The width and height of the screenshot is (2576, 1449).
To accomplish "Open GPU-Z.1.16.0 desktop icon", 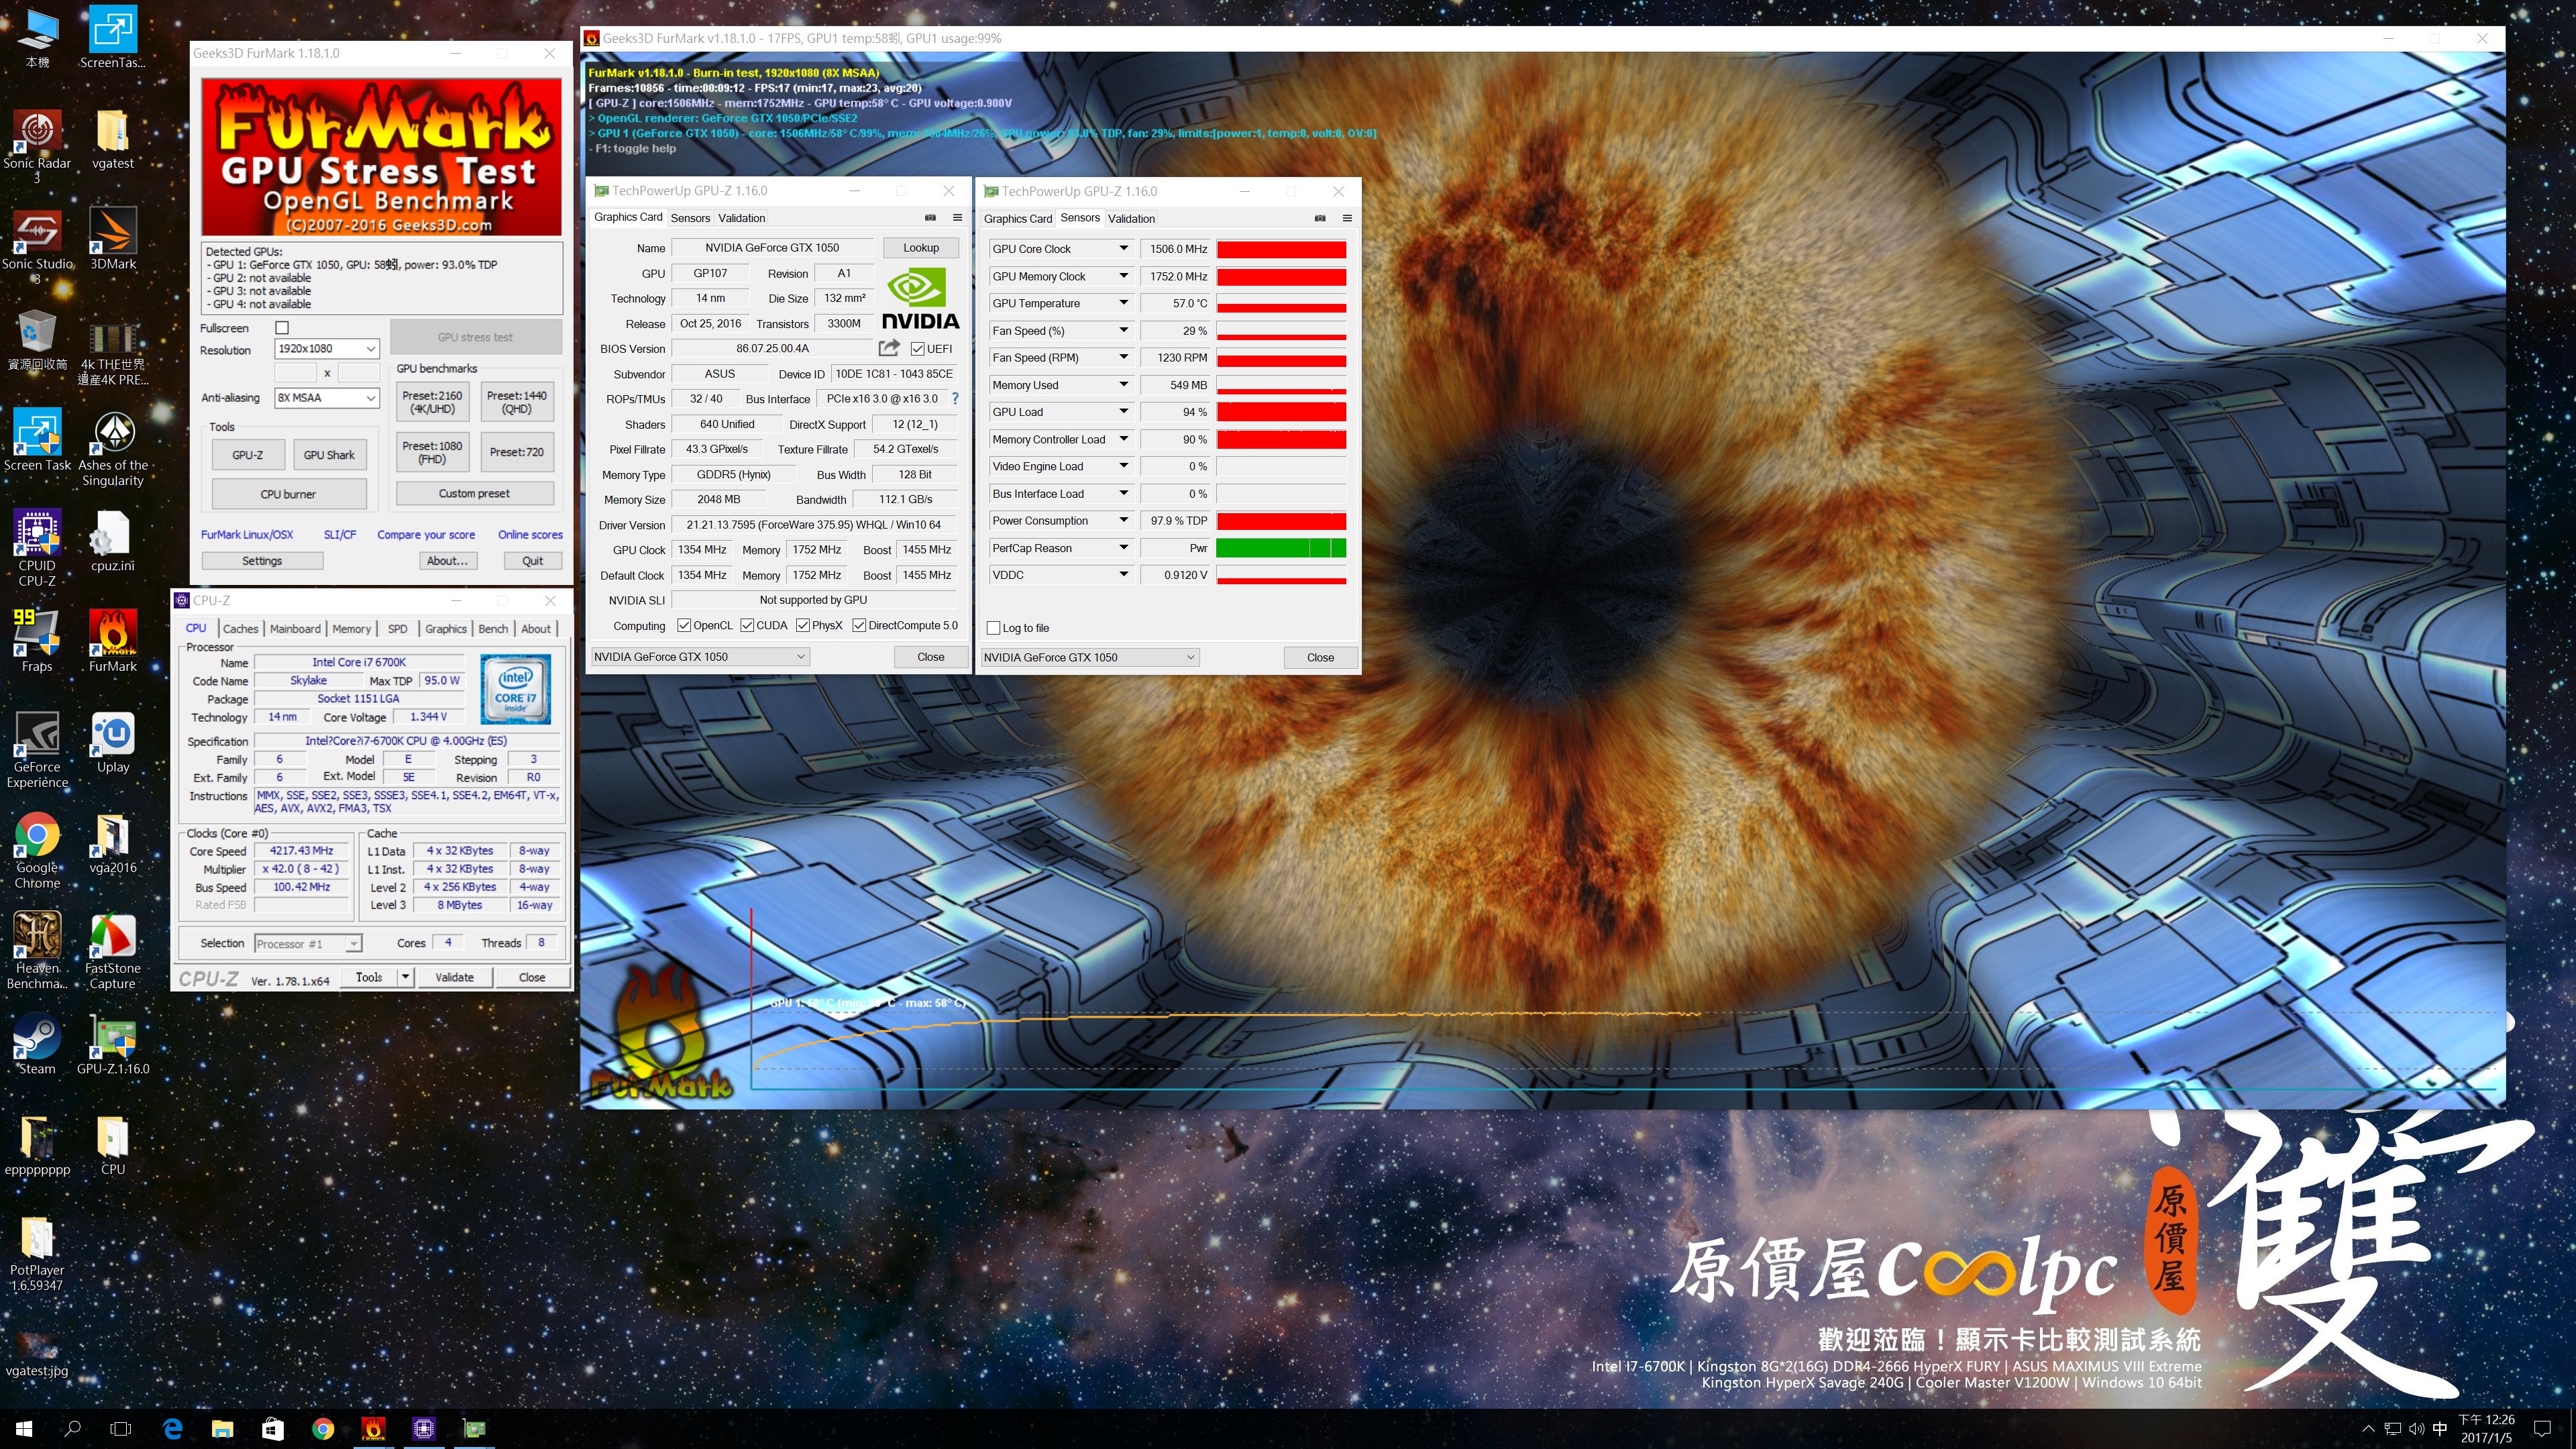I will point(113,1043).
